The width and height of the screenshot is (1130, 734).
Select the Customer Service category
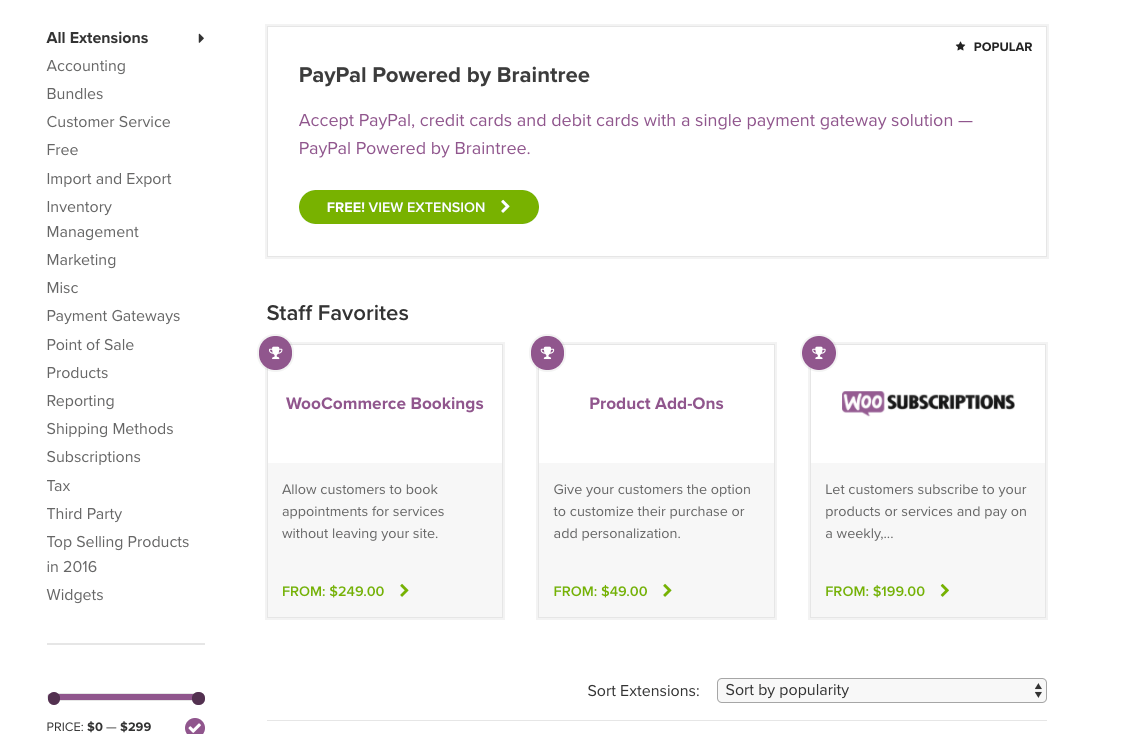(108, 122)
